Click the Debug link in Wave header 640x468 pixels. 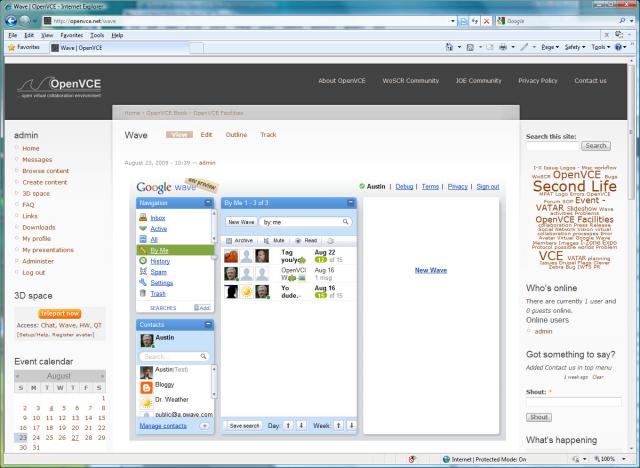tap(404, 186)
